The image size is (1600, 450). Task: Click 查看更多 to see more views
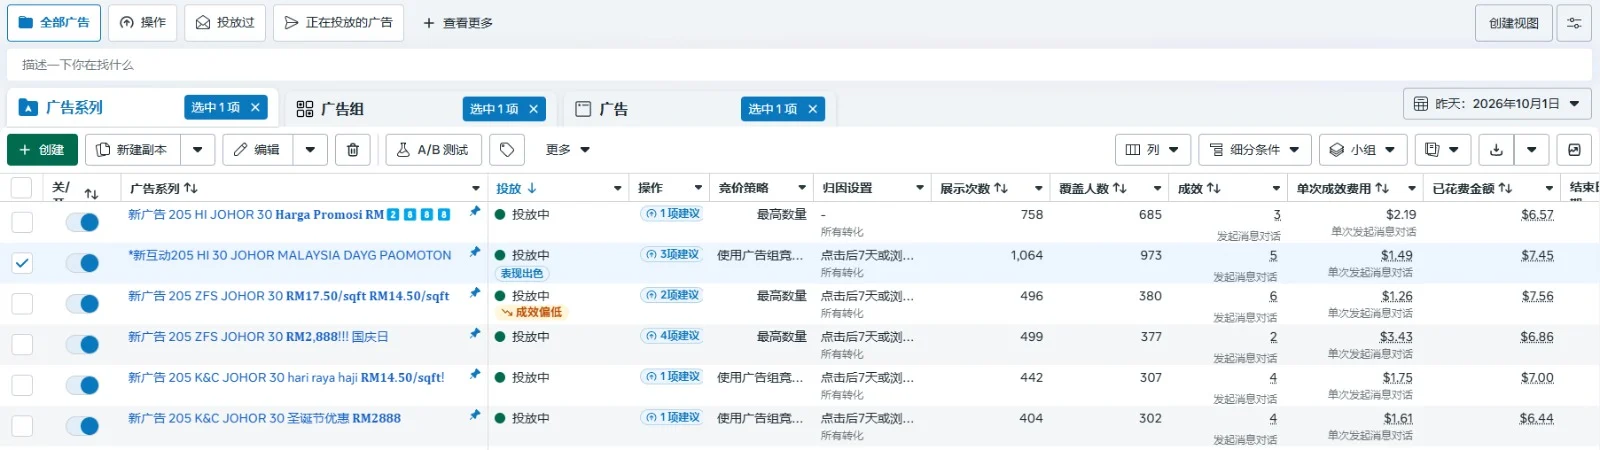coord(458,23)
